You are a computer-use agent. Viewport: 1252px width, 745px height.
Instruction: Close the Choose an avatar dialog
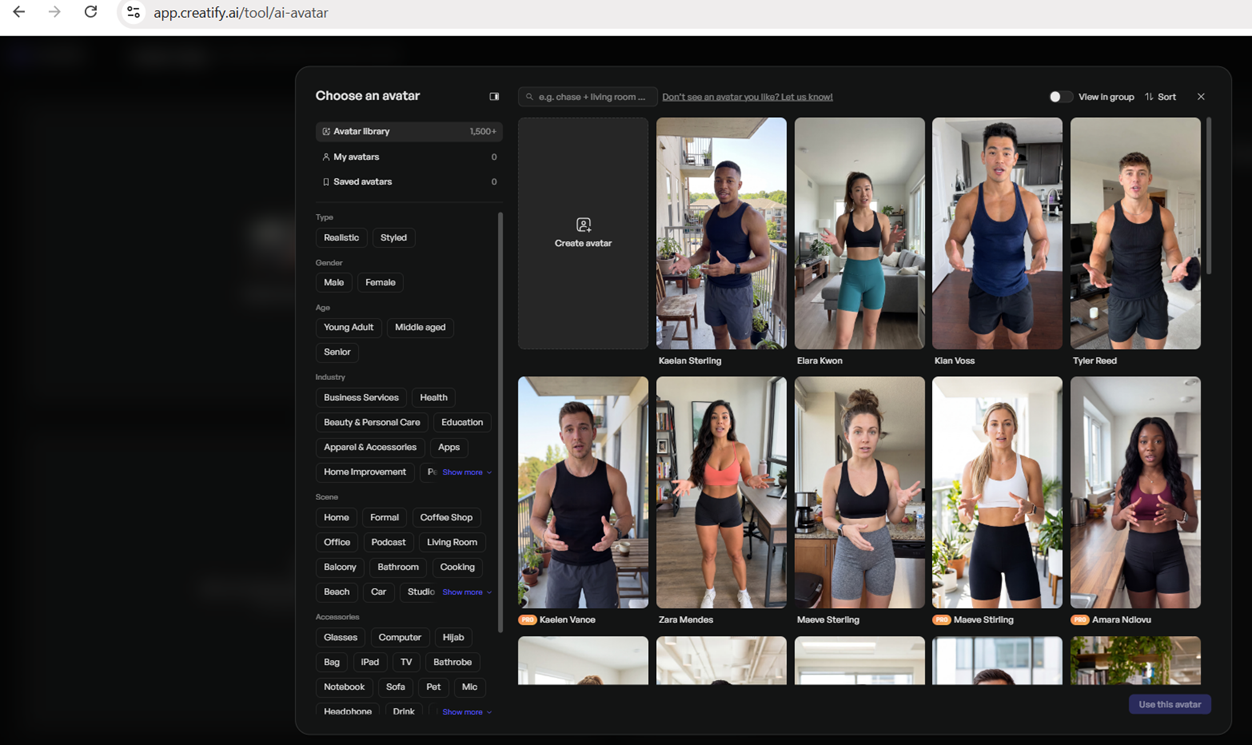click(x=1201, y=97)
